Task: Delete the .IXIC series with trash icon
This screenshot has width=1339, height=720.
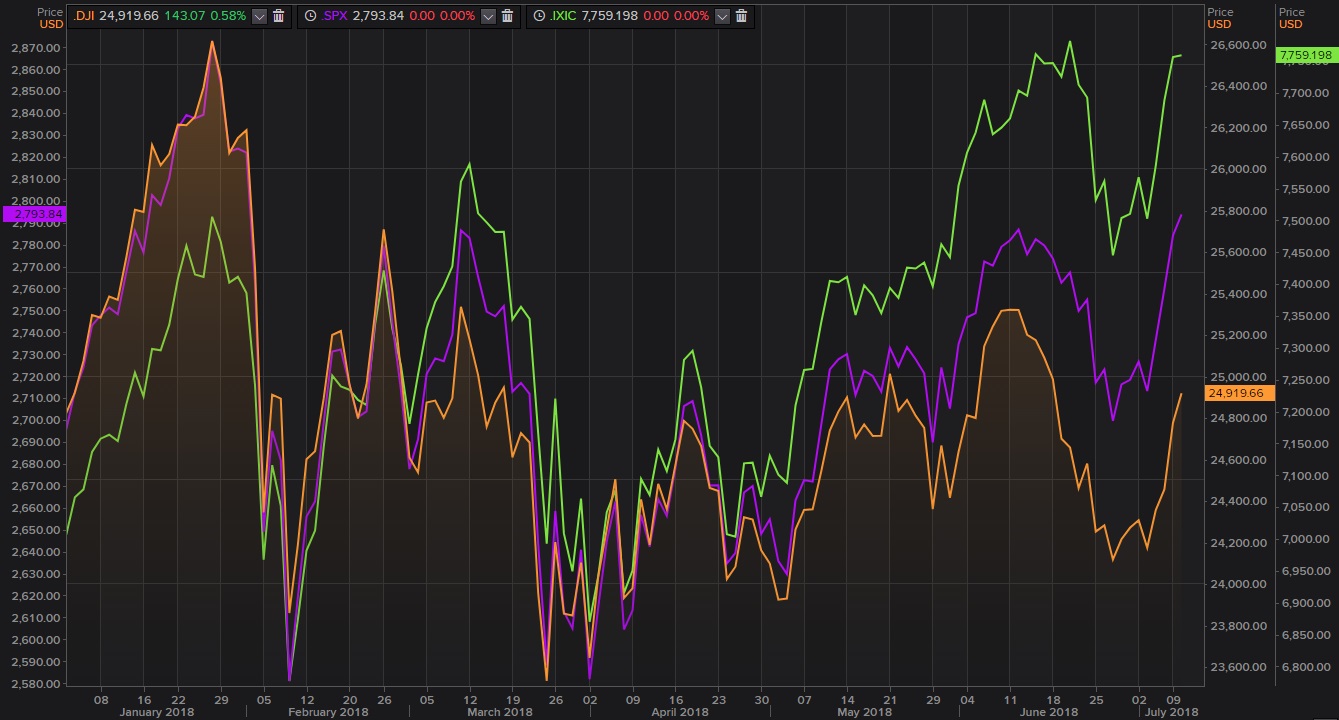Action: (x=741, y=16)
